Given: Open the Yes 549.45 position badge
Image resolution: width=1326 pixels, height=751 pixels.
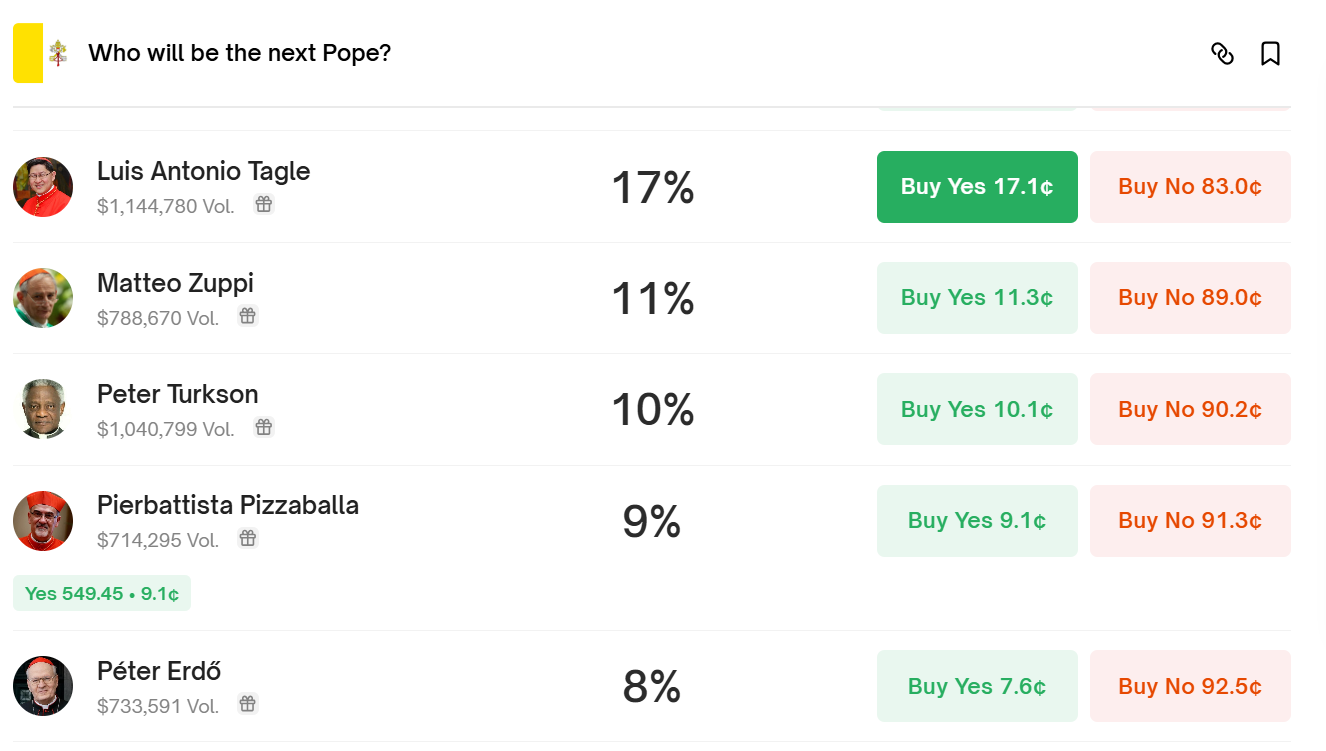Looking at the screenshot, I should [x=102, y=593].
